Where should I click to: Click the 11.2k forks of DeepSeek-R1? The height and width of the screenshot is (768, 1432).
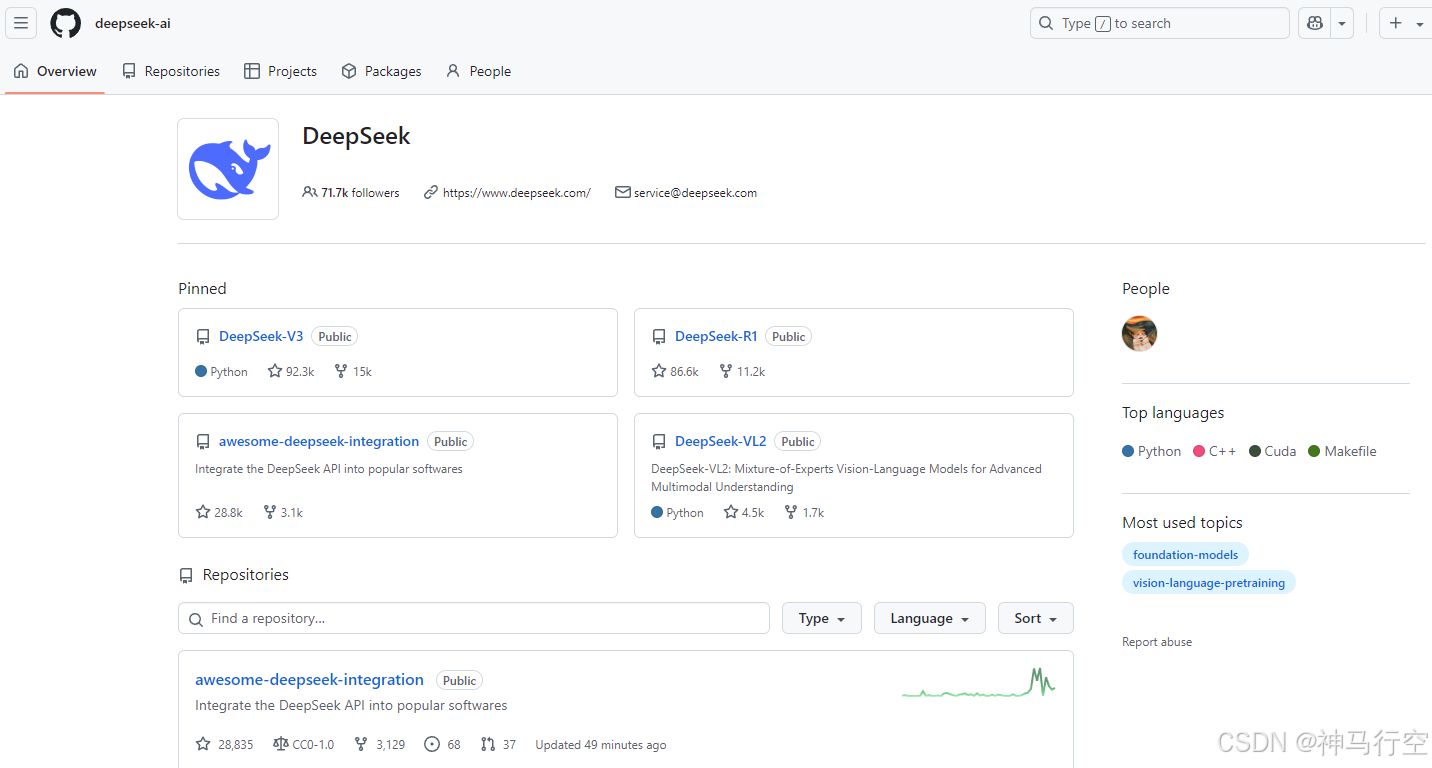click(x=742, y=371)
